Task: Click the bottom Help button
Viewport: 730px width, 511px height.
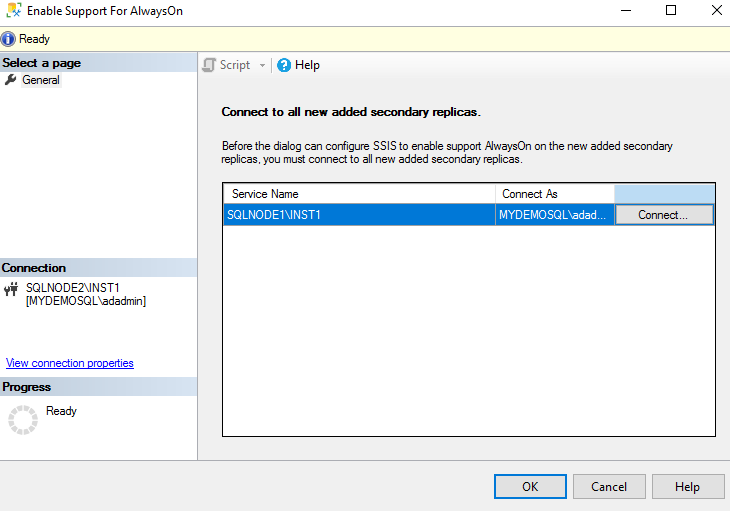Action: [x=687, y=487]
